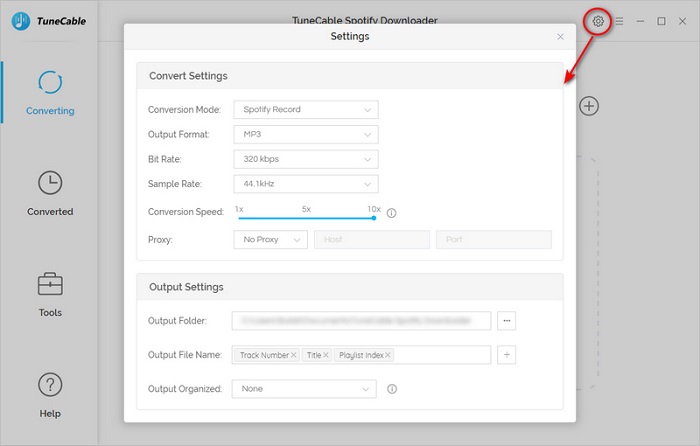Open the Converting section in sidebar
Viewport: 700px width, 446px height.
[50, 93]
